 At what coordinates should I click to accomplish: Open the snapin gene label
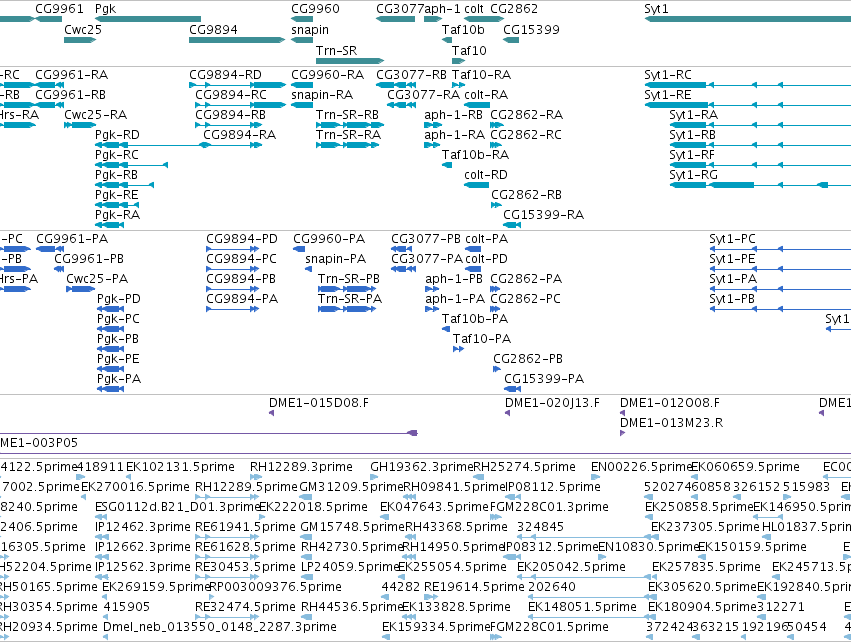(x=310, y=29)
